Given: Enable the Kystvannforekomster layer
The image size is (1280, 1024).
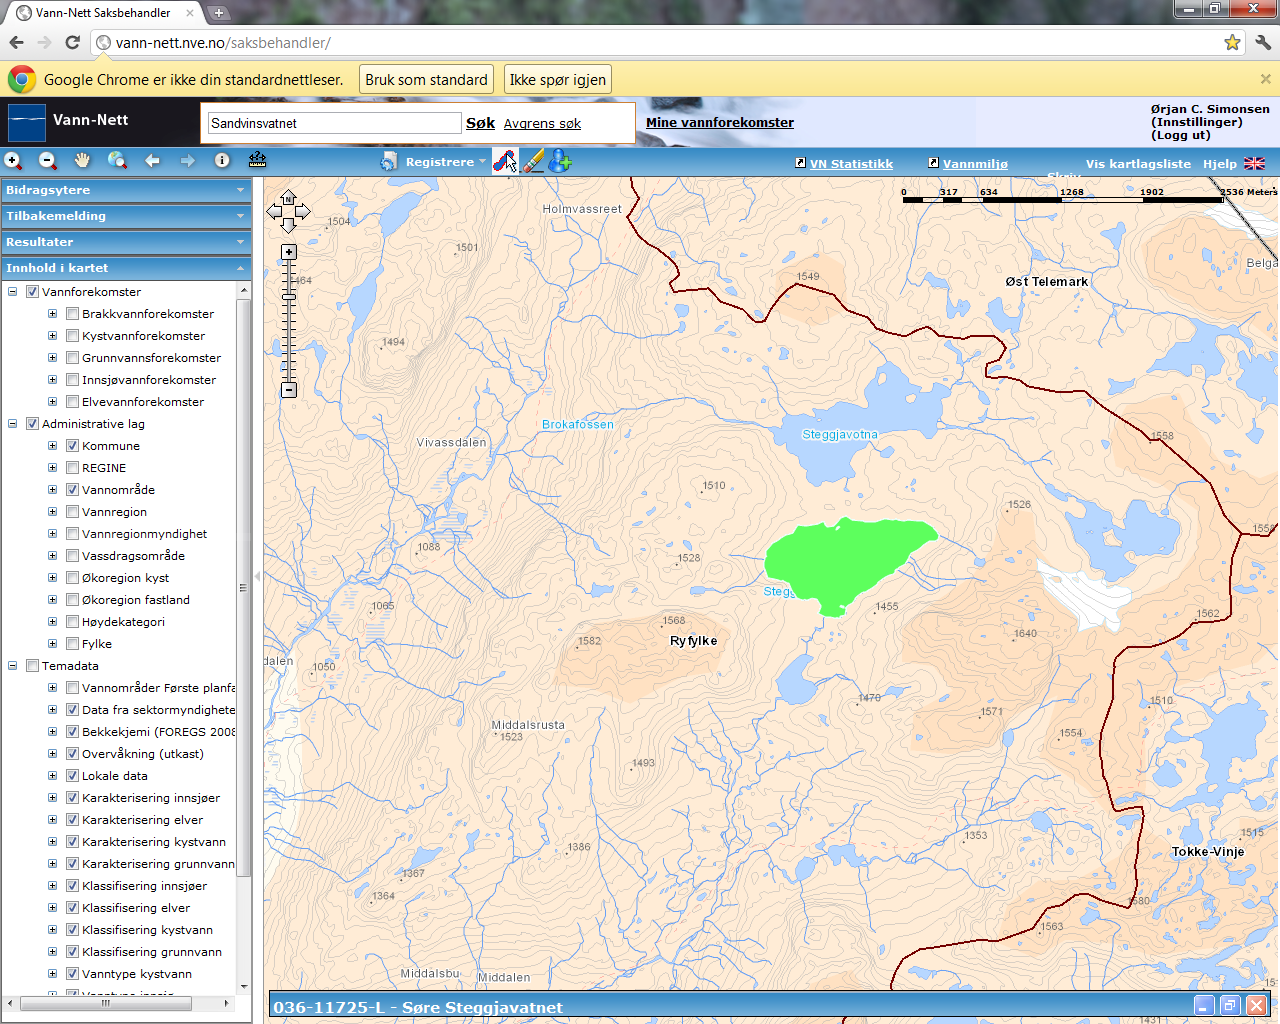Looking at the screenshot, I should coord(72,336).
